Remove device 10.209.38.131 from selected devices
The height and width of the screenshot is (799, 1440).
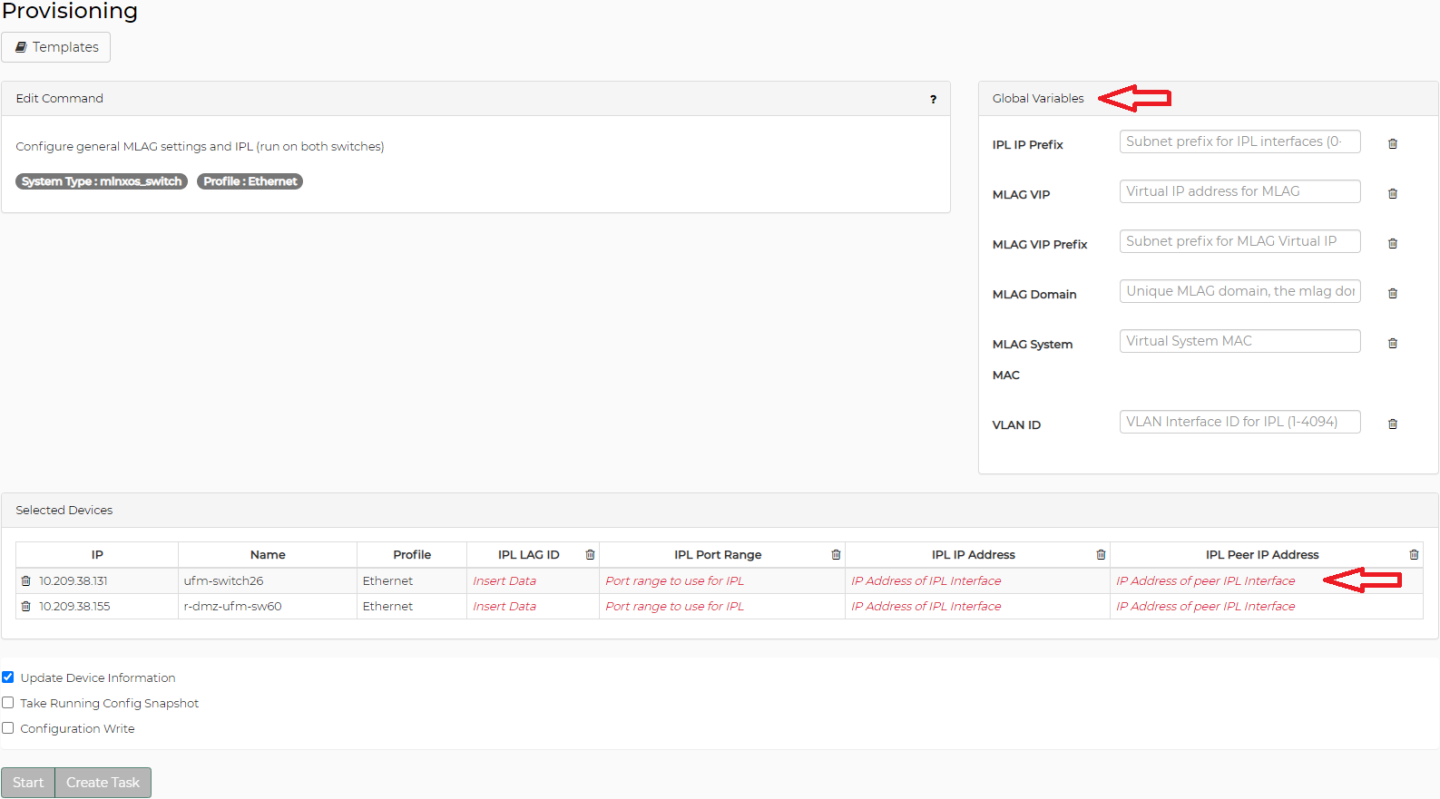coord(26,581)
